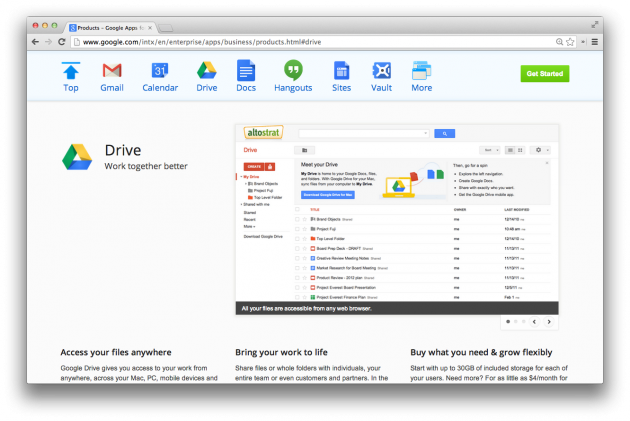Close the Meet your Drive banner
The height and width of the screenshot is (421, 630).
546,163
